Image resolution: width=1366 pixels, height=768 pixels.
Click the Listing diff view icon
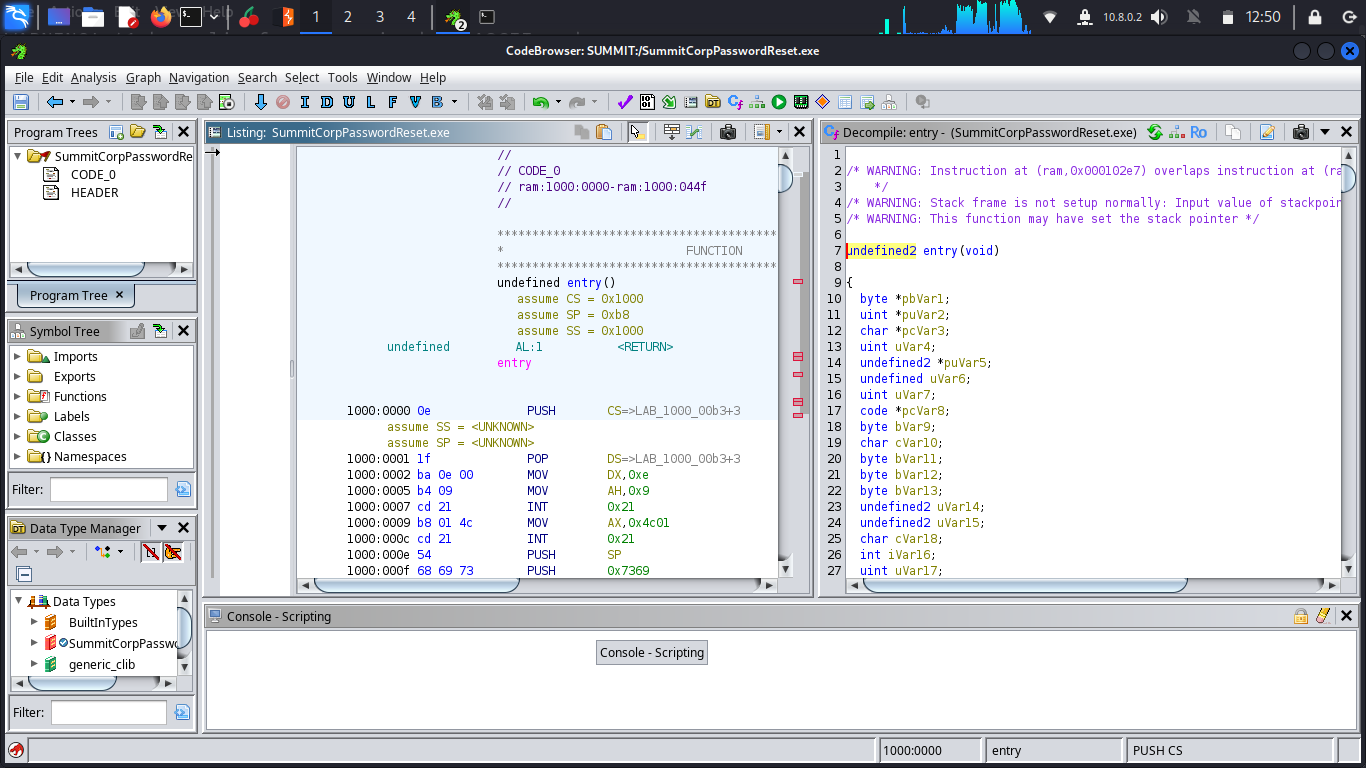tap(694, 132)
